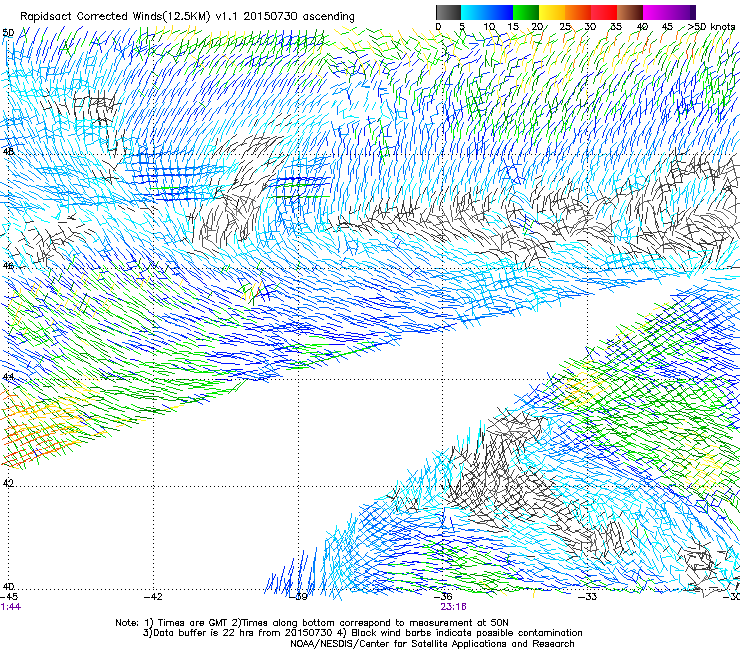Click the NOAA/NESDIS credit line
This screenshot has height=650, width=740.
432,644
